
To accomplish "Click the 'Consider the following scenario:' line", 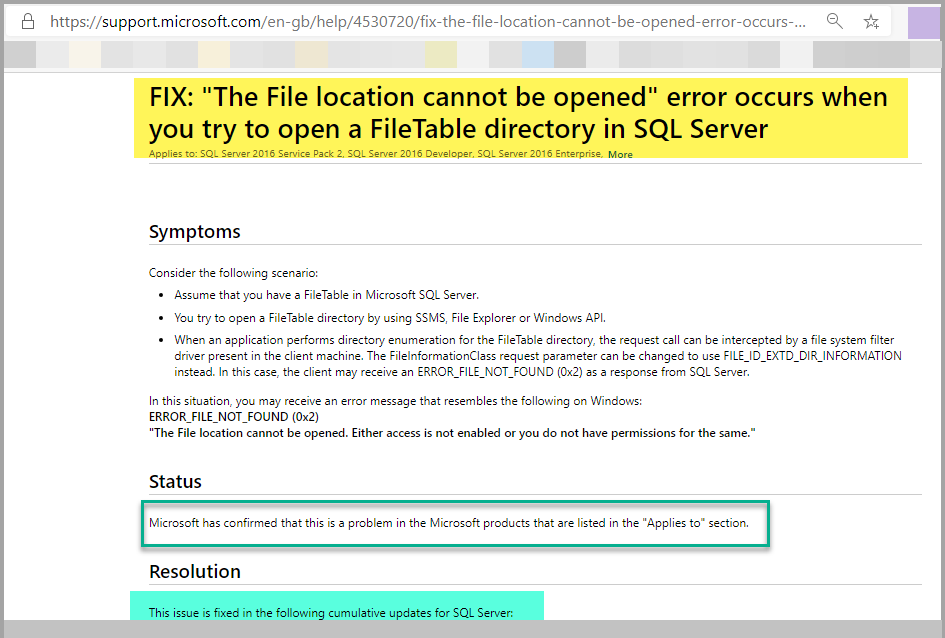I will tap(233, 273).
